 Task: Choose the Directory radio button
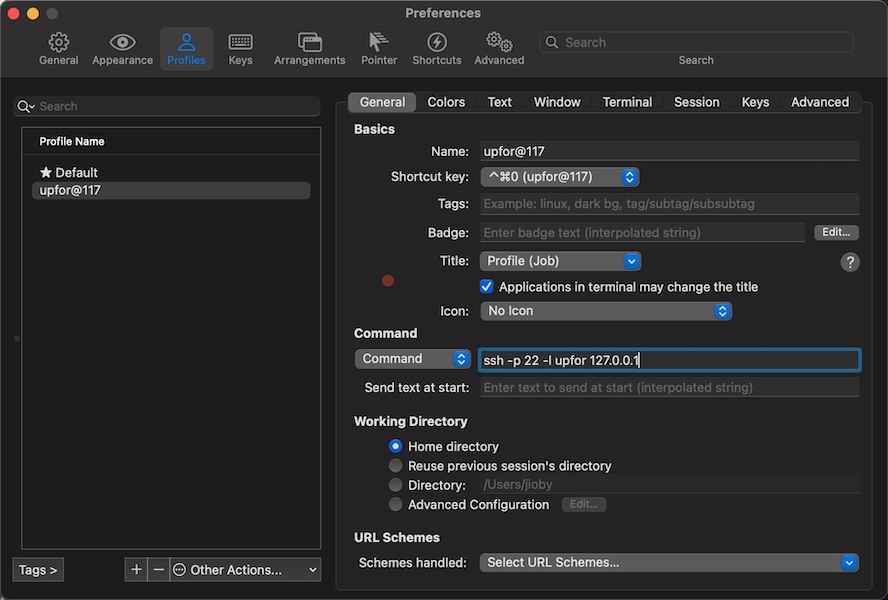coord(395,485)
